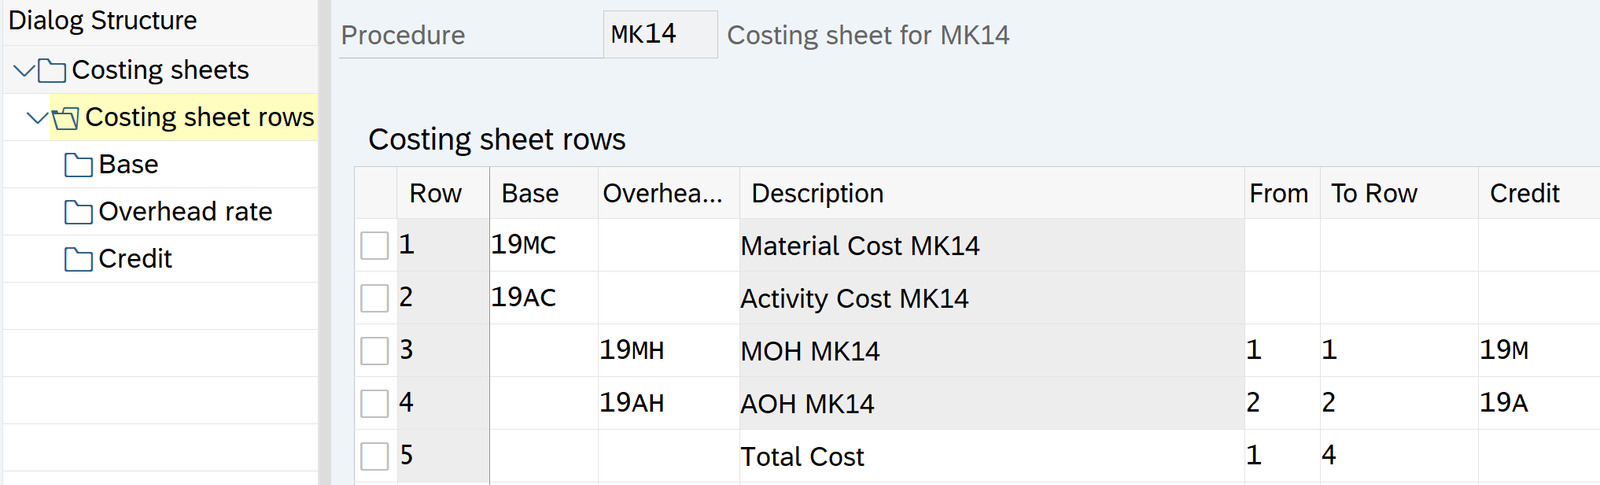Click the open folder icon for Costing sheet rows

click(x=65, y=118)
